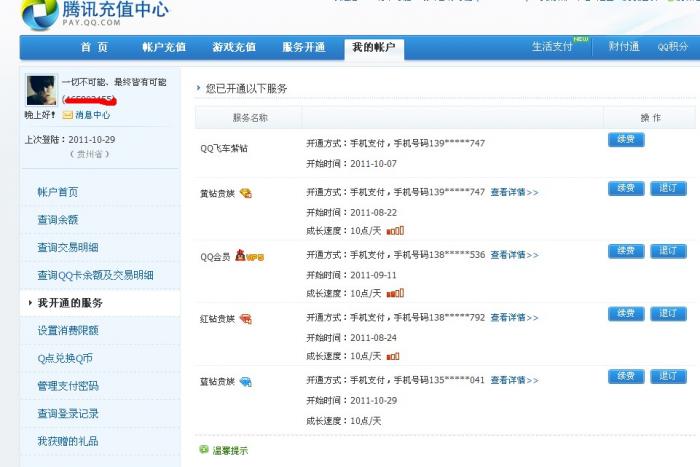Open 查询余额 in the sidebar

point(58,220)
